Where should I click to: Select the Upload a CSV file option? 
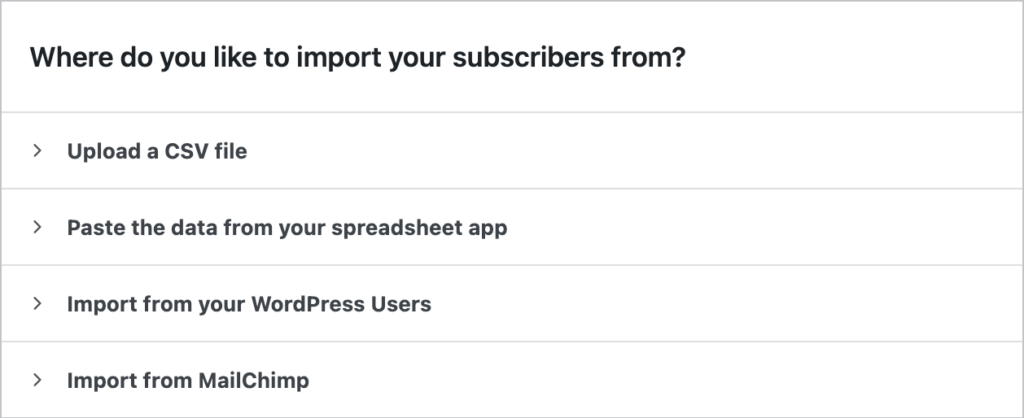[157, 152]
